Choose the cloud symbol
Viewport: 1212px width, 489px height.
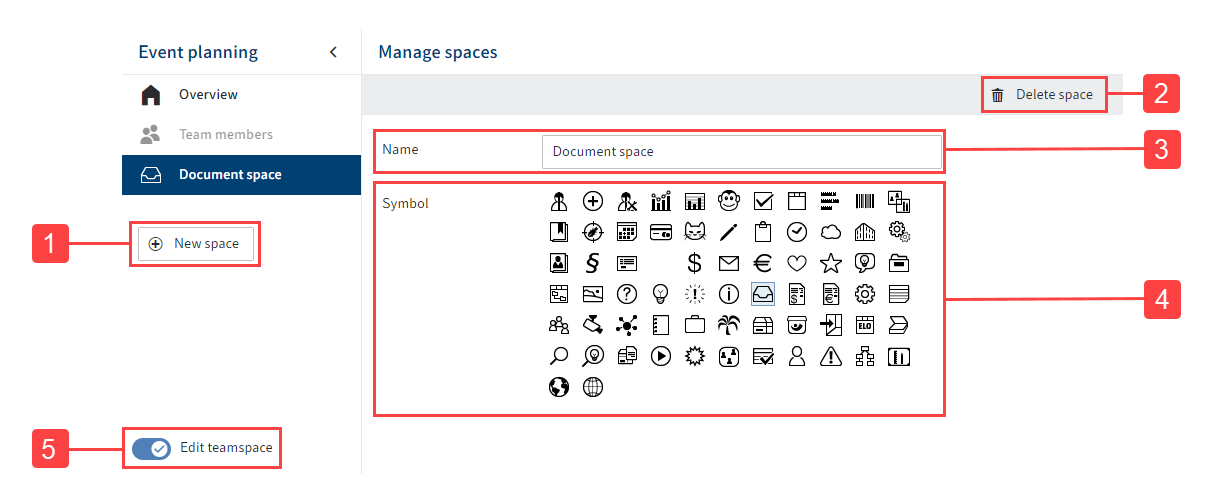click(831, 233)
